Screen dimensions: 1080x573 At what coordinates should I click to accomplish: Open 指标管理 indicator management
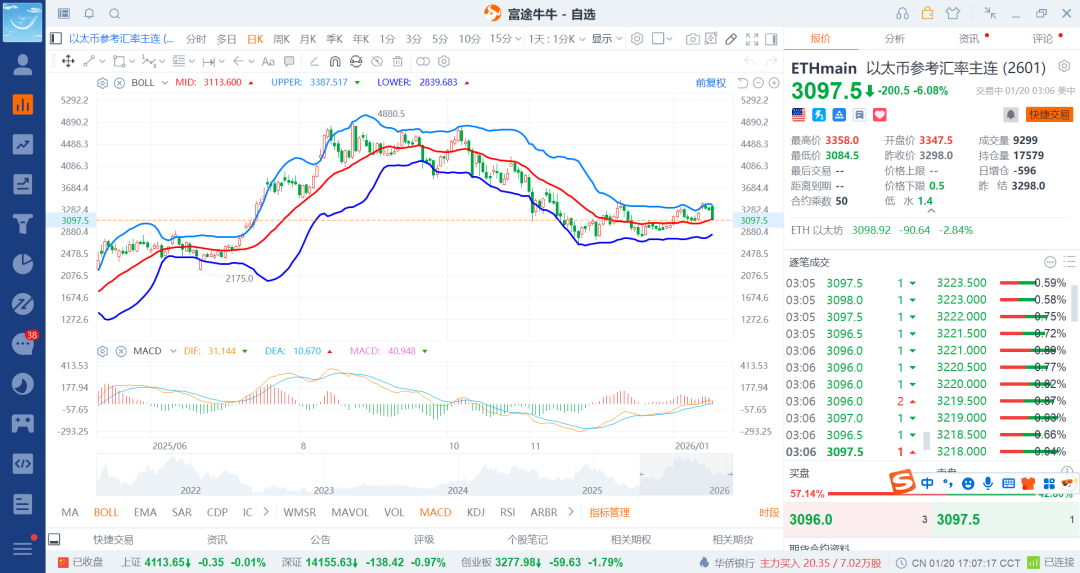(610, 512)
